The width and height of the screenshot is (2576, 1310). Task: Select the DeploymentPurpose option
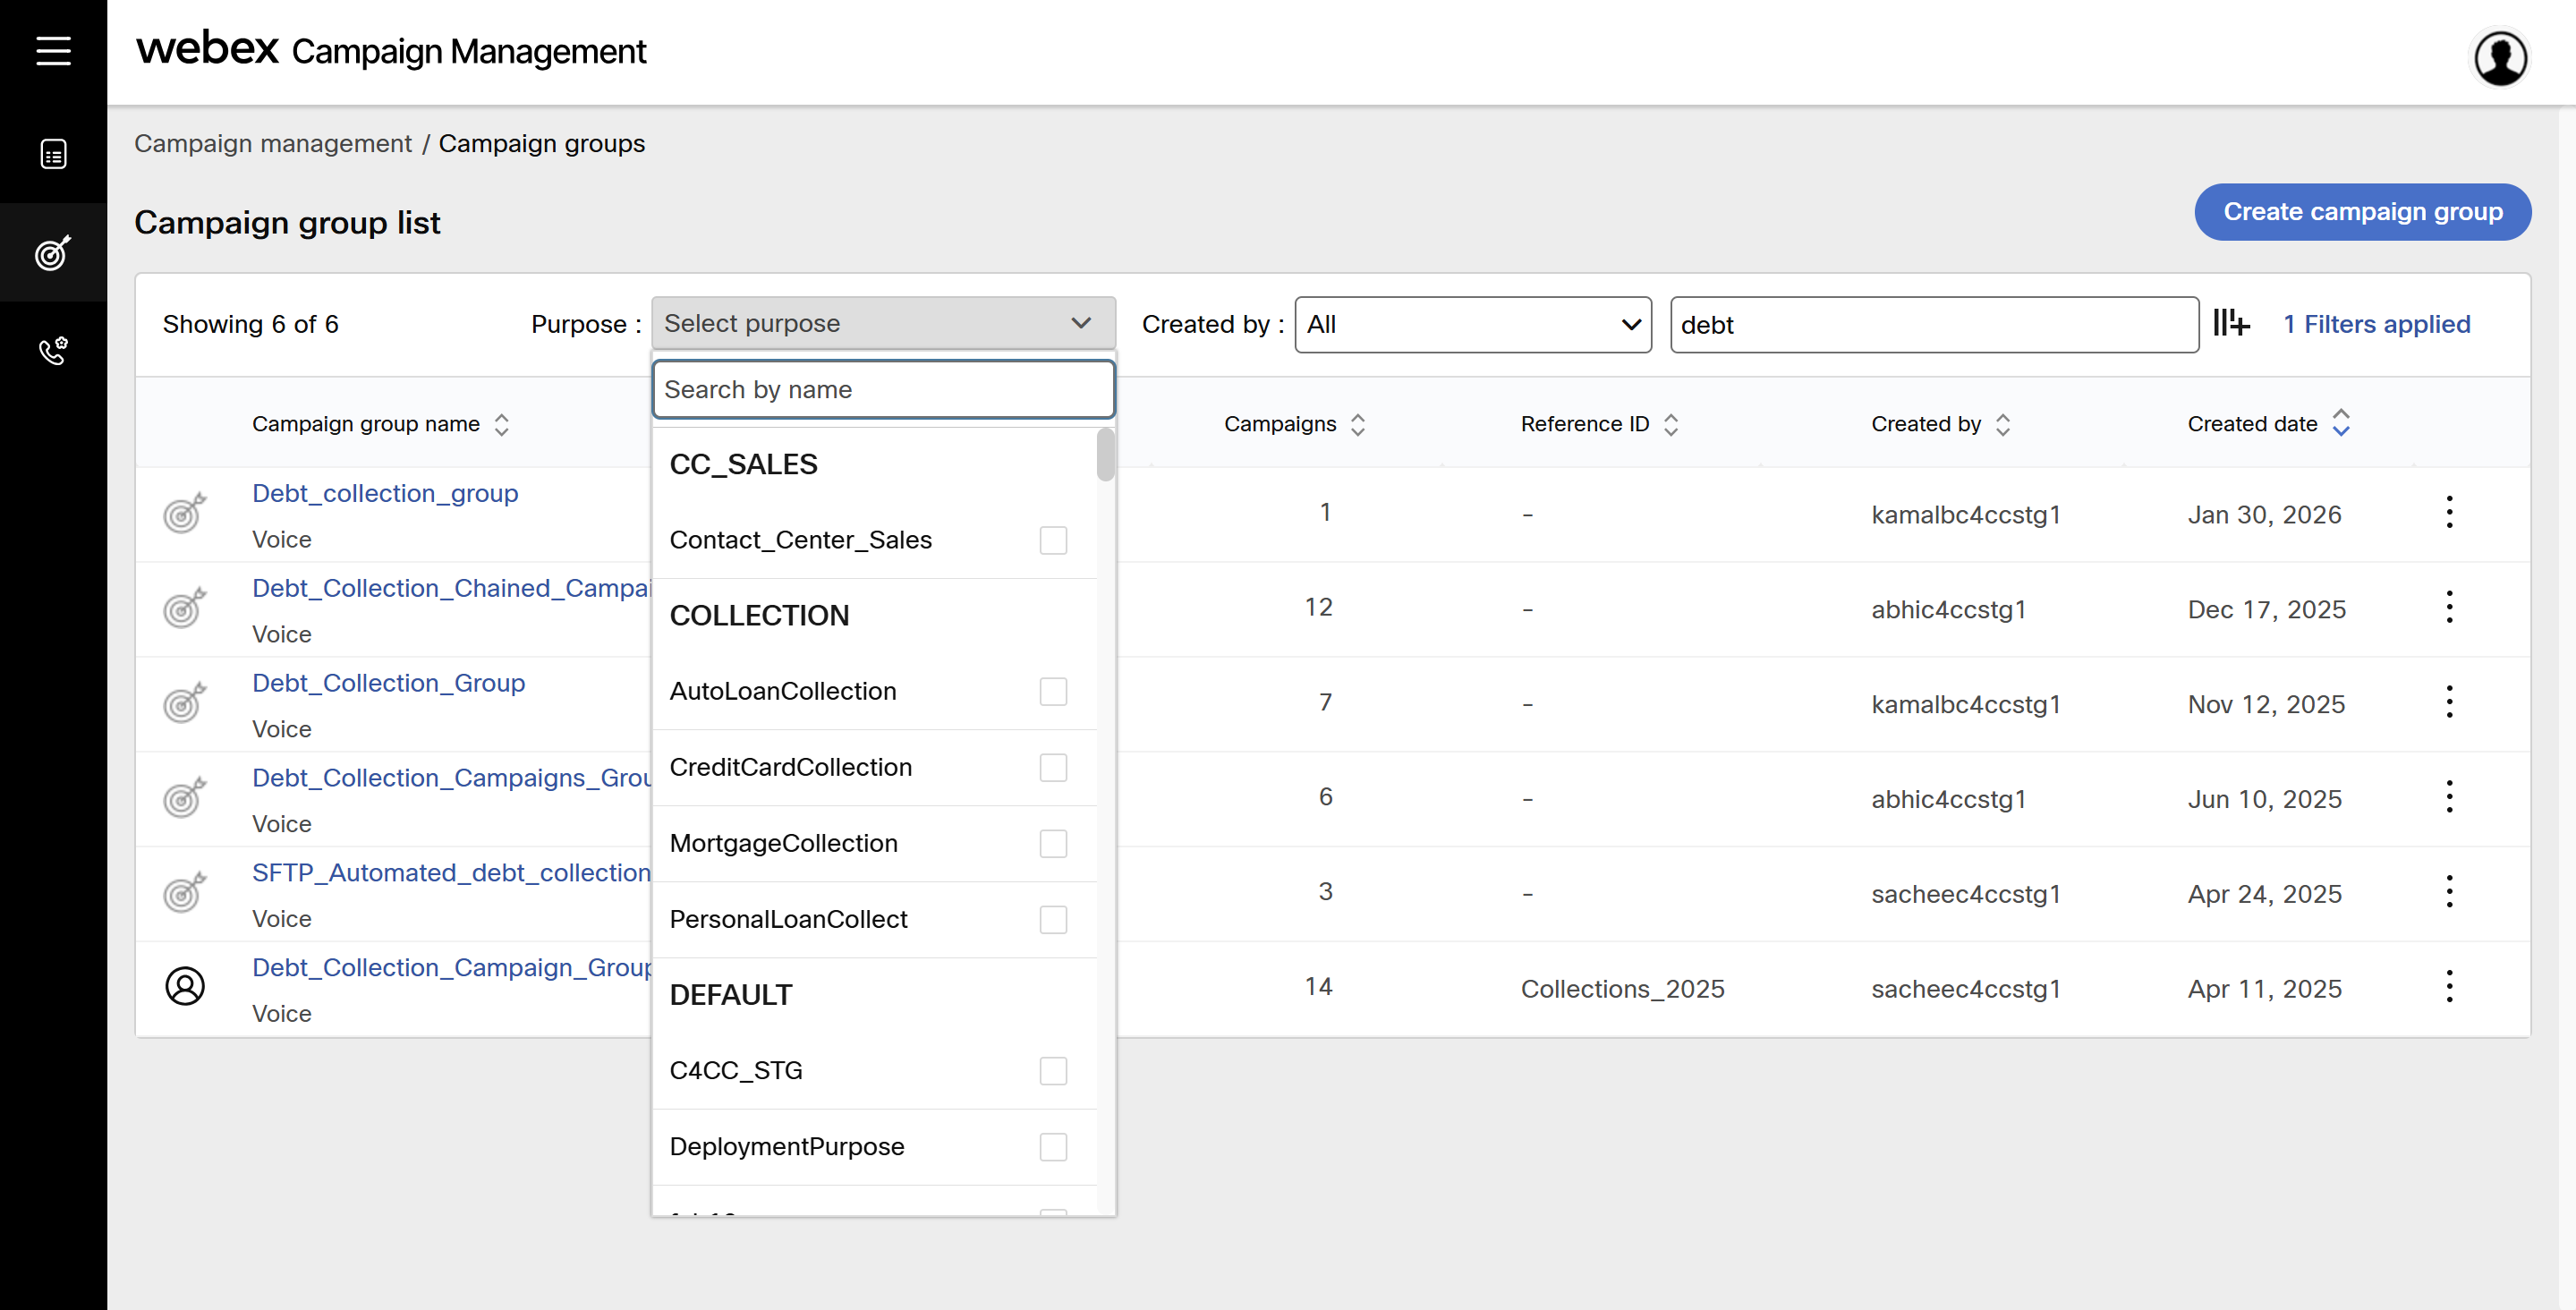[x=1053, y=1146]
